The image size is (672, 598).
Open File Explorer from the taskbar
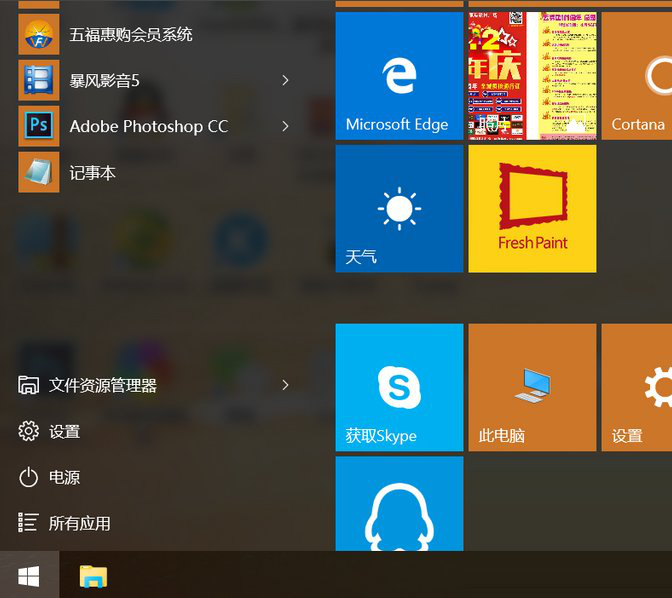point(93,576)
